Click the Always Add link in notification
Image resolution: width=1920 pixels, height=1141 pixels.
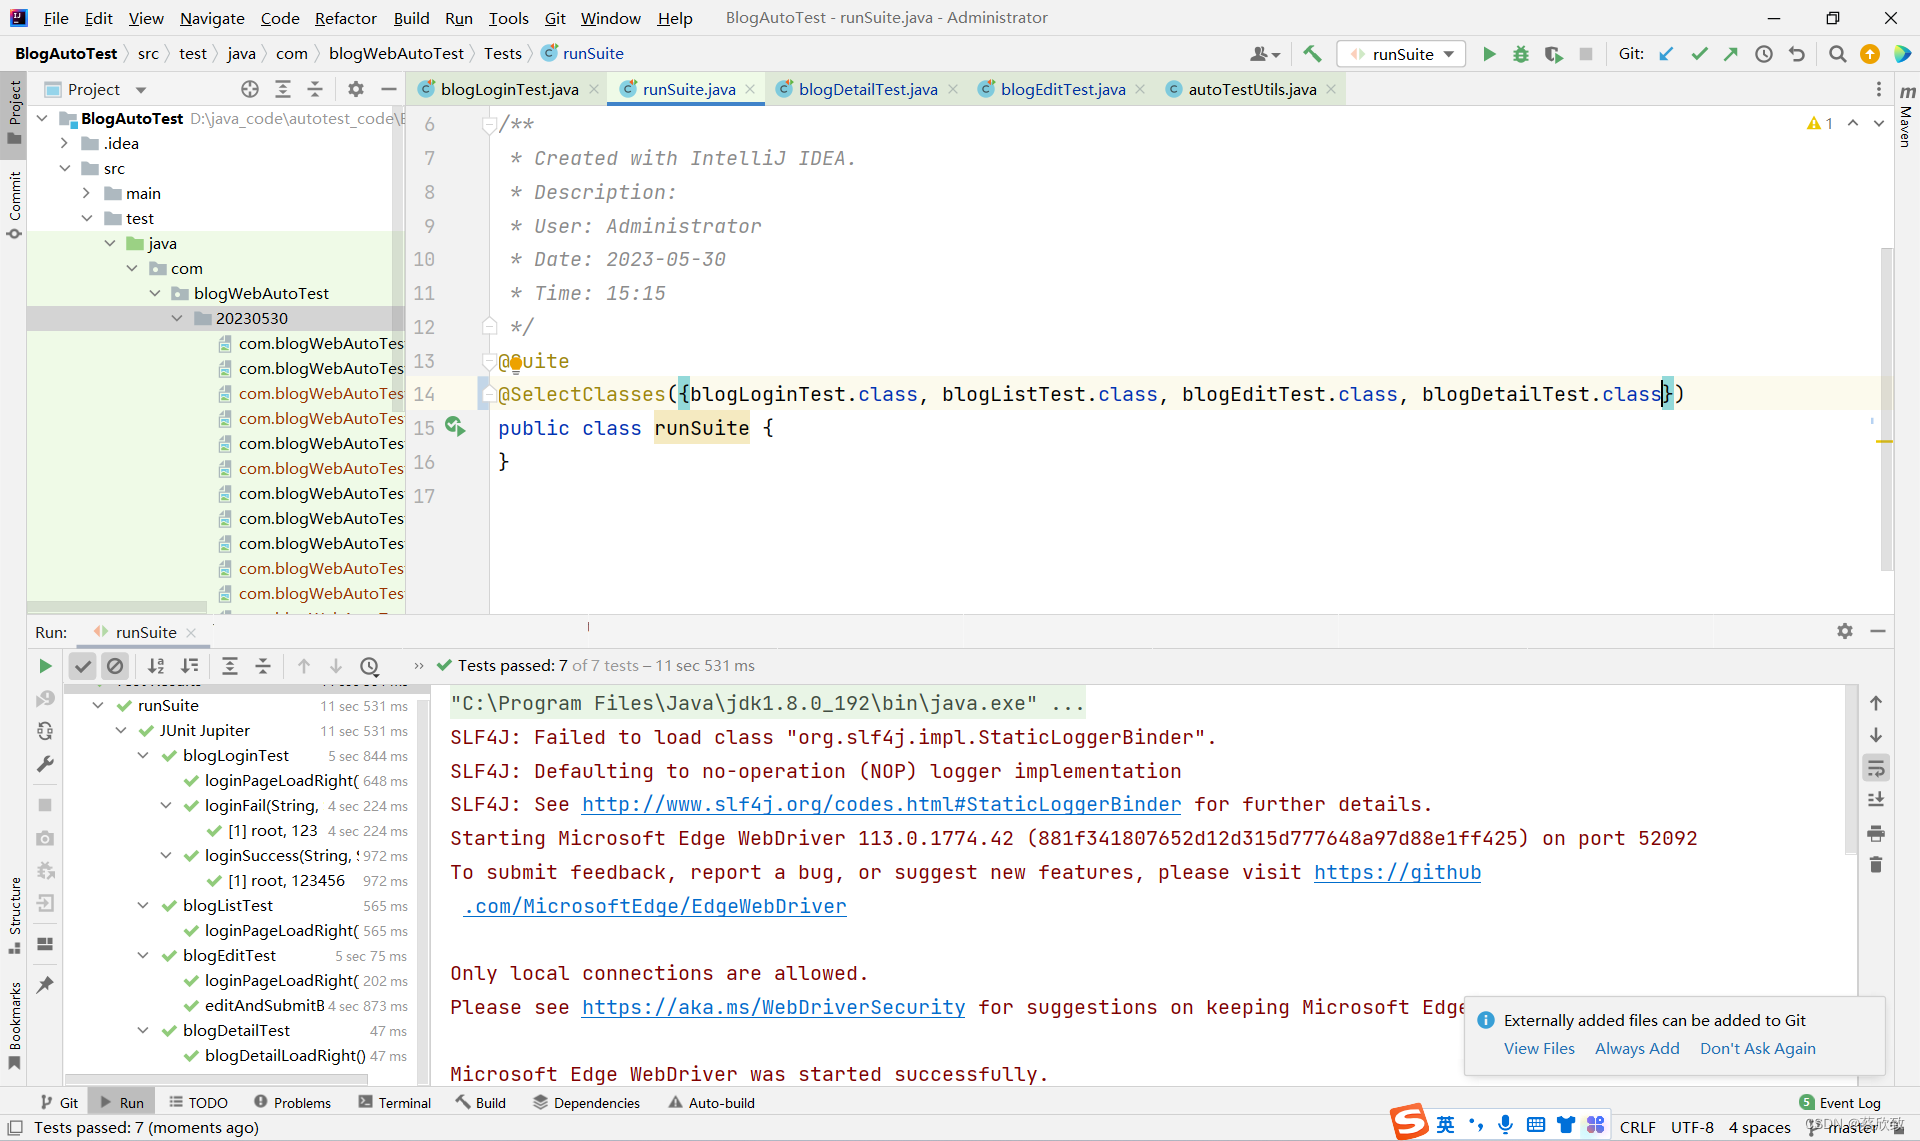pos(1637,1048)
